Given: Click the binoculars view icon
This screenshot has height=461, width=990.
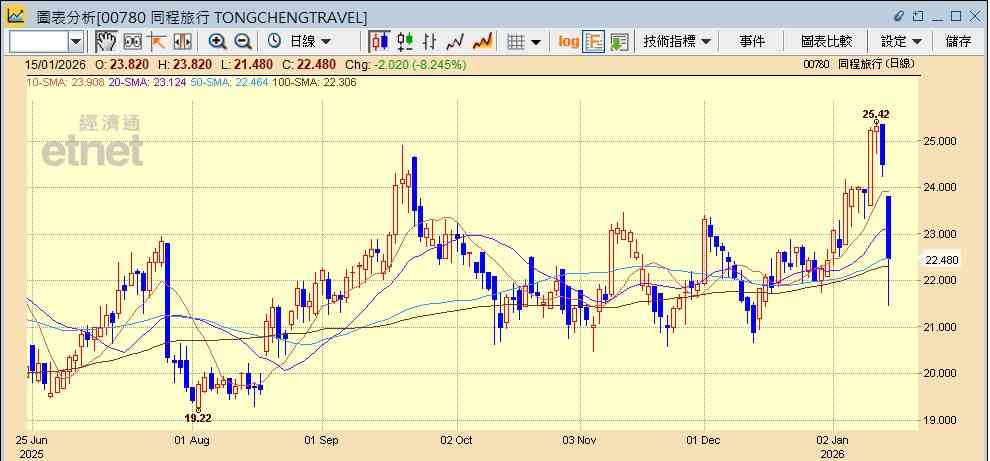Looking at the screenshot, I should coord(132,42).
